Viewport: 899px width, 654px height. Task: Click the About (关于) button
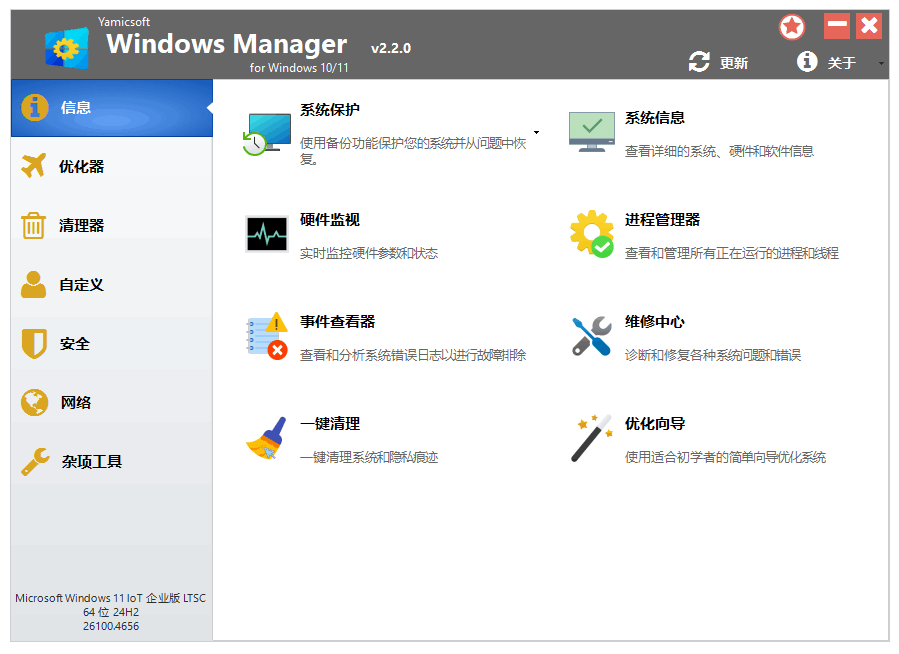[x=827, y=63]
